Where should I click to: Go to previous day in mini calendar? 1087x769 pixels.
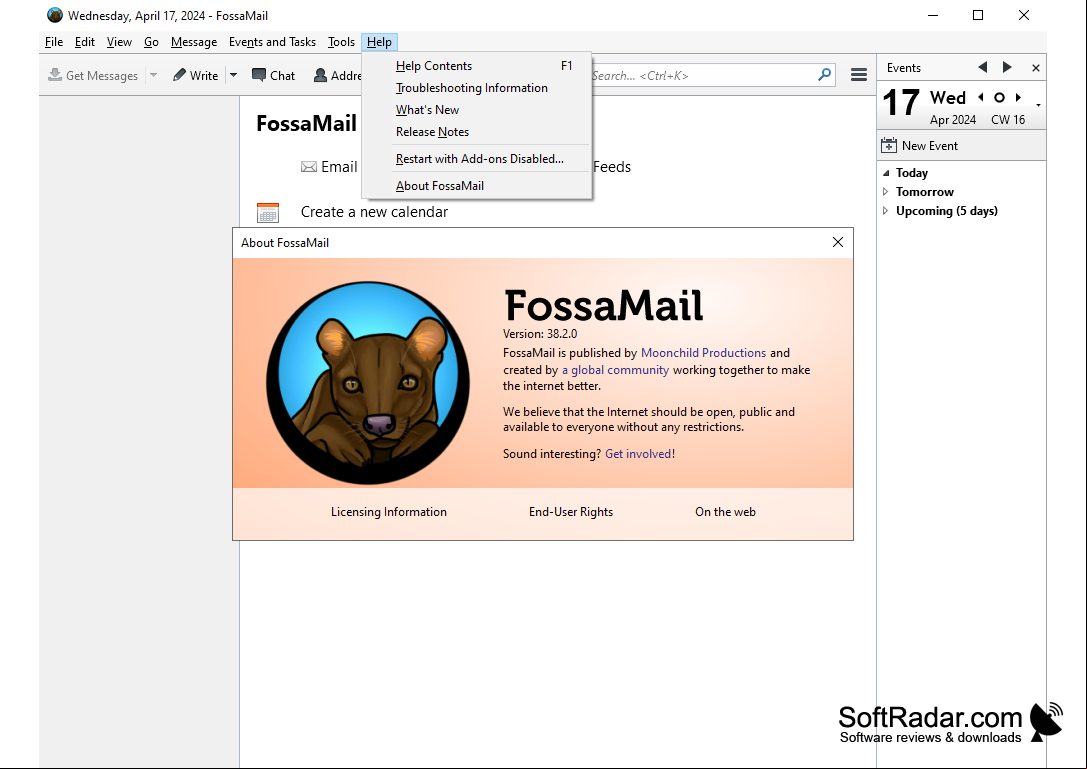pyautogui.click(x=981, y=98)
